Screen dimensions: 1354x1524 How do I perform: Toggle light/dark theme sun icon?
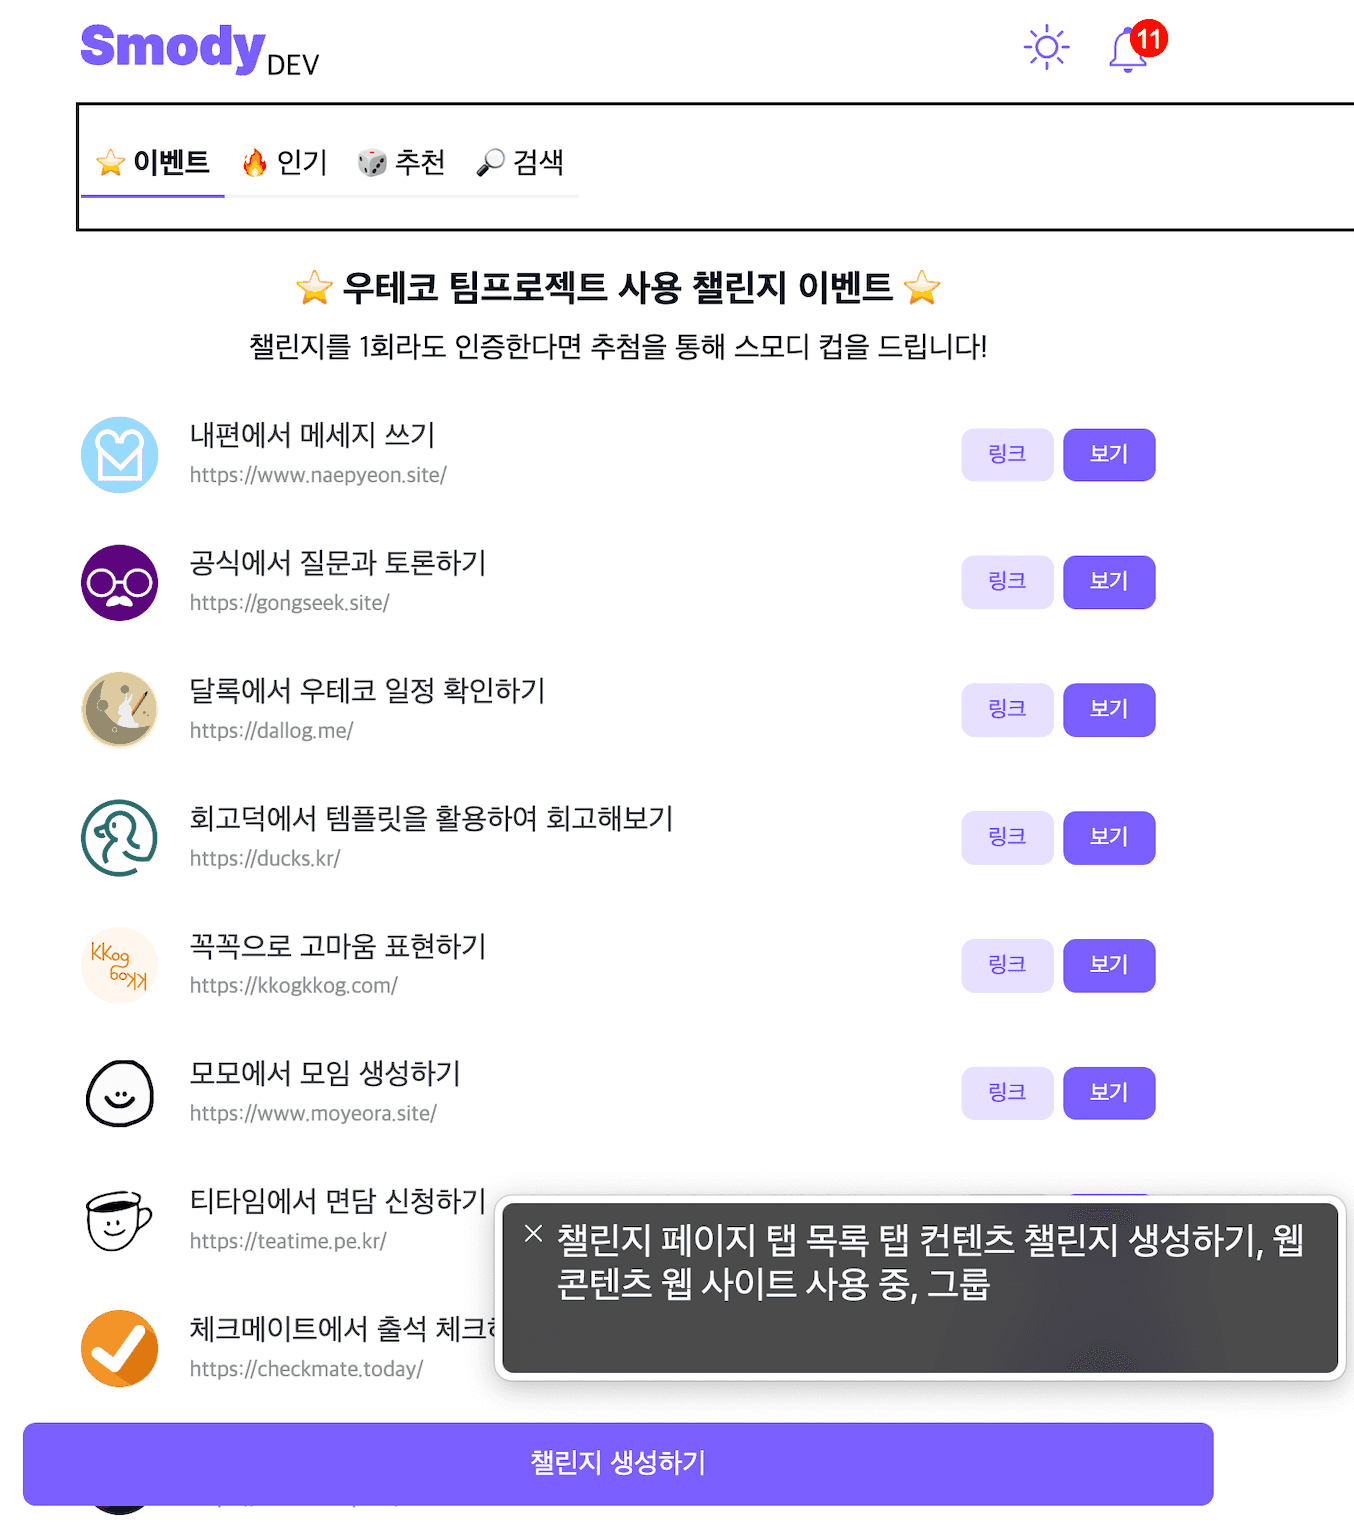[1046, 47]
